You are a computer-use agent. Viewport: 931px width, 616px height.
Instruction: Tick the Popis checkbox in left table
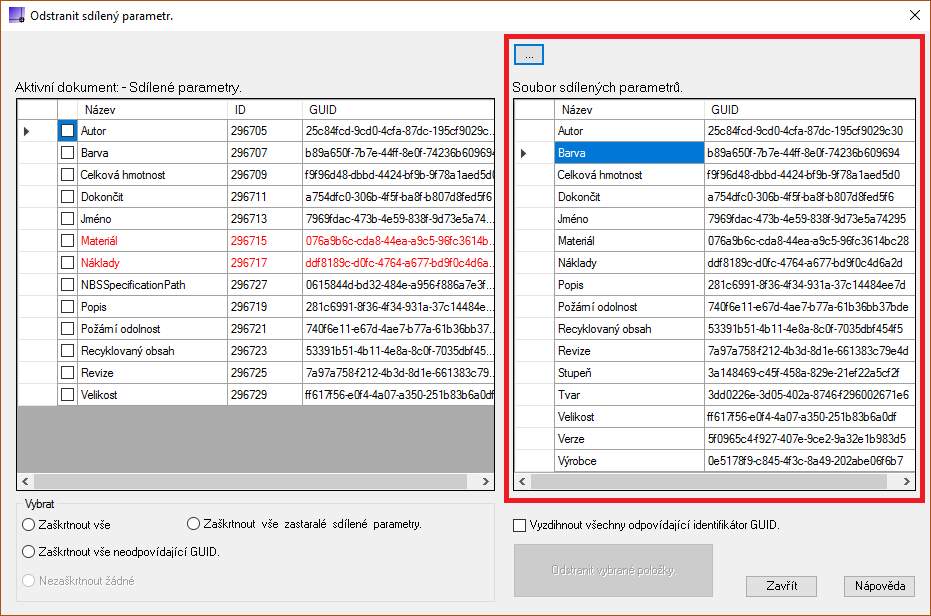click(x=68, y=307)
